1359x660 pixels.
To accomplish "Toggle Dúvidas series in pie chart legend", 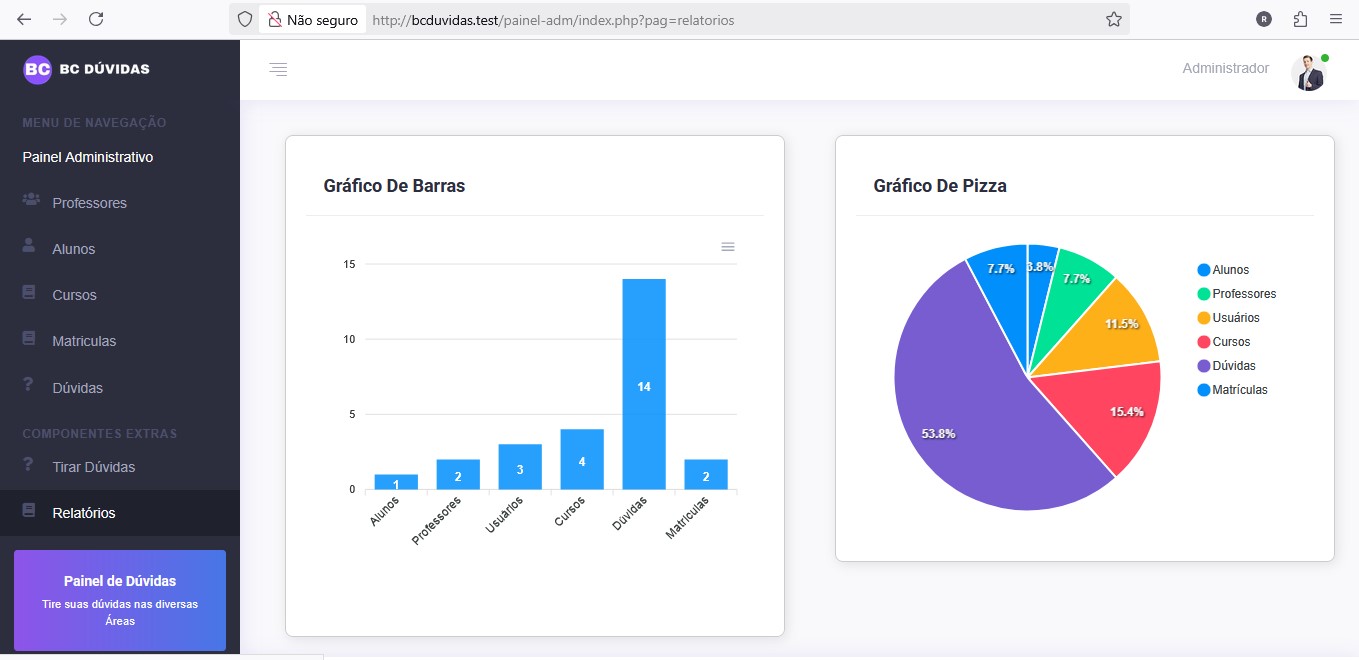I will [1233, 366].
